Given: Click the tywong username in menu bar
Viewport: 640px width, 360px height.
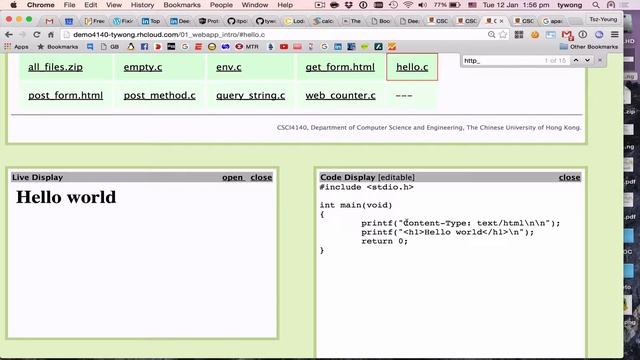Looking at the screenshot, I should point(569,5).
